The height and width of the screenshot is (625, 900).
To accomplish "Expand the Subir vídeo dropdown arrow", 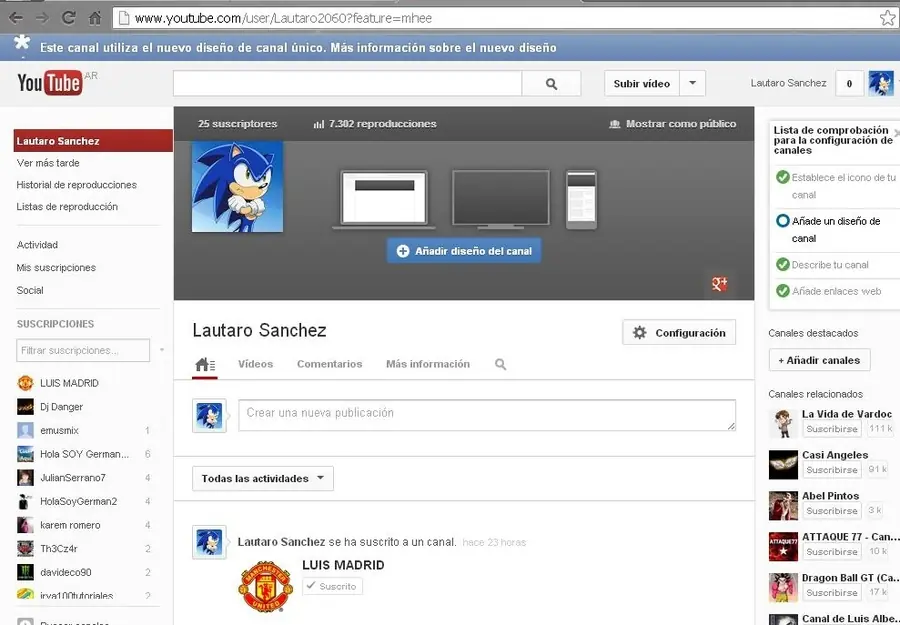I will [692, 83].
